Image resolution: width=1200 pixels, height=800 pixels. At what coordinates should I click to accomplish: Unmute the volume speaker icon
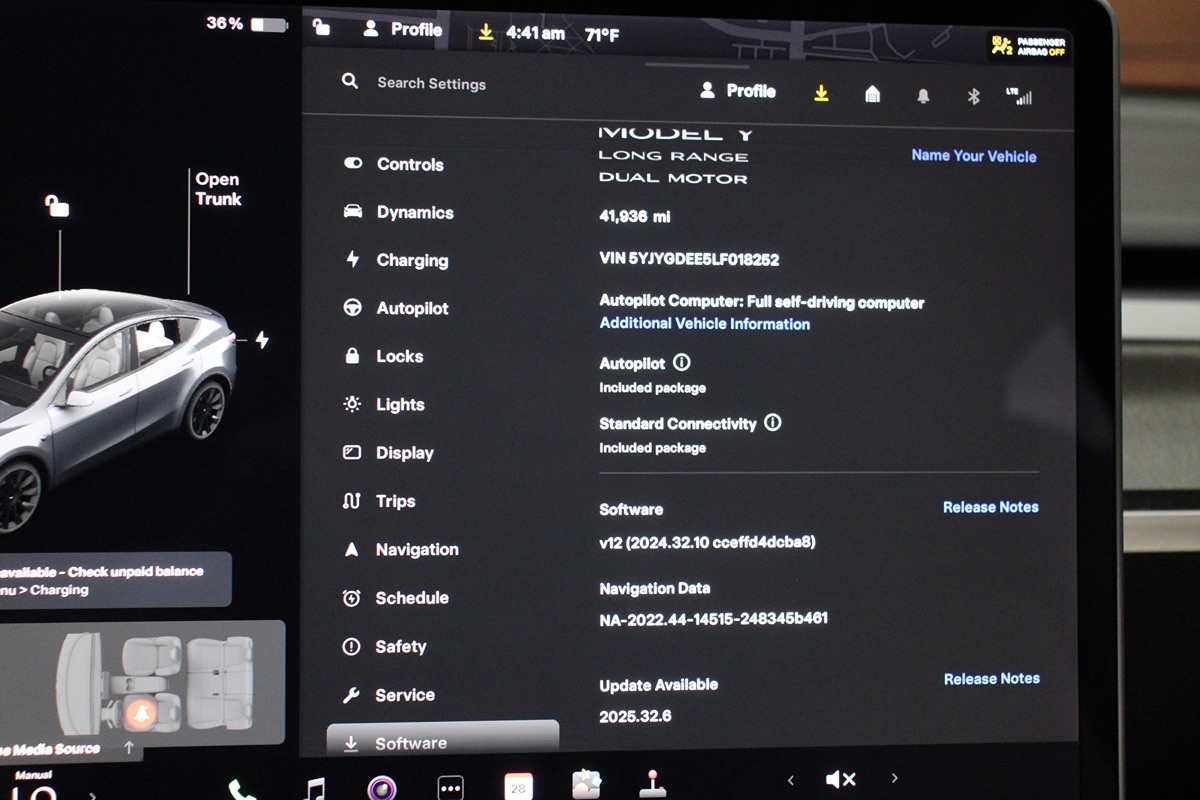pyautogui.click(x=841, y=779)
